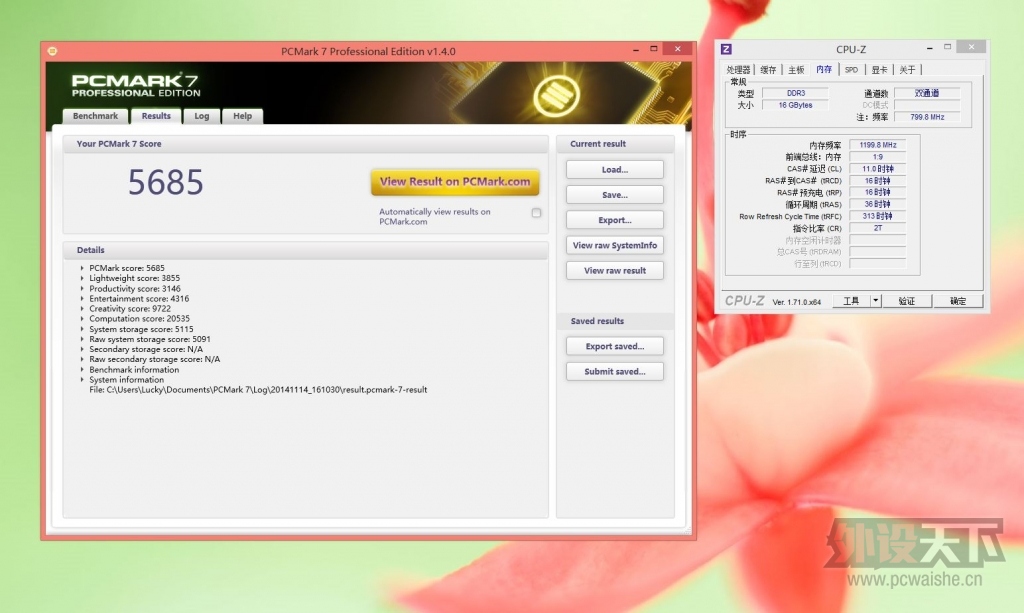
Task: Expand the Creativity score: 9722 row
Action: (82, 309)
